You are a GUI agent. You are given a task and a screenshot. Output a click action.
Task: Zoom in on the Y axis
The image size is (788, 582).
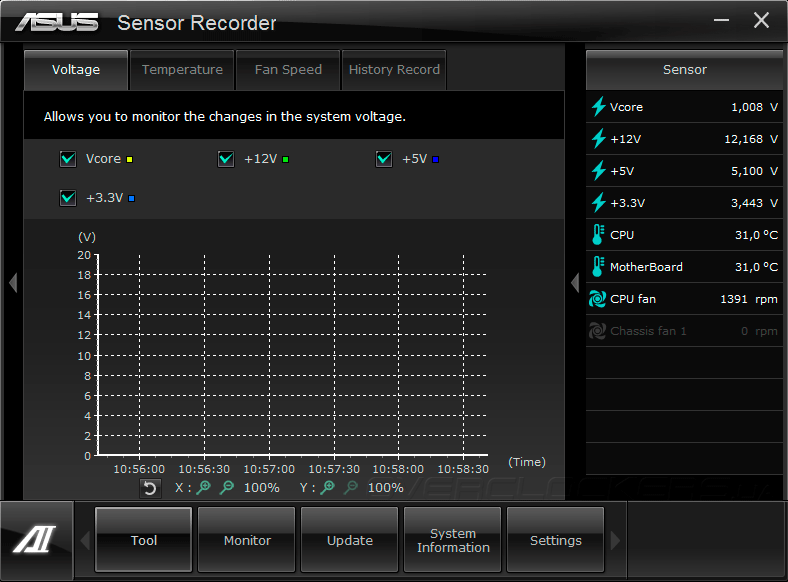click(328, 487)
